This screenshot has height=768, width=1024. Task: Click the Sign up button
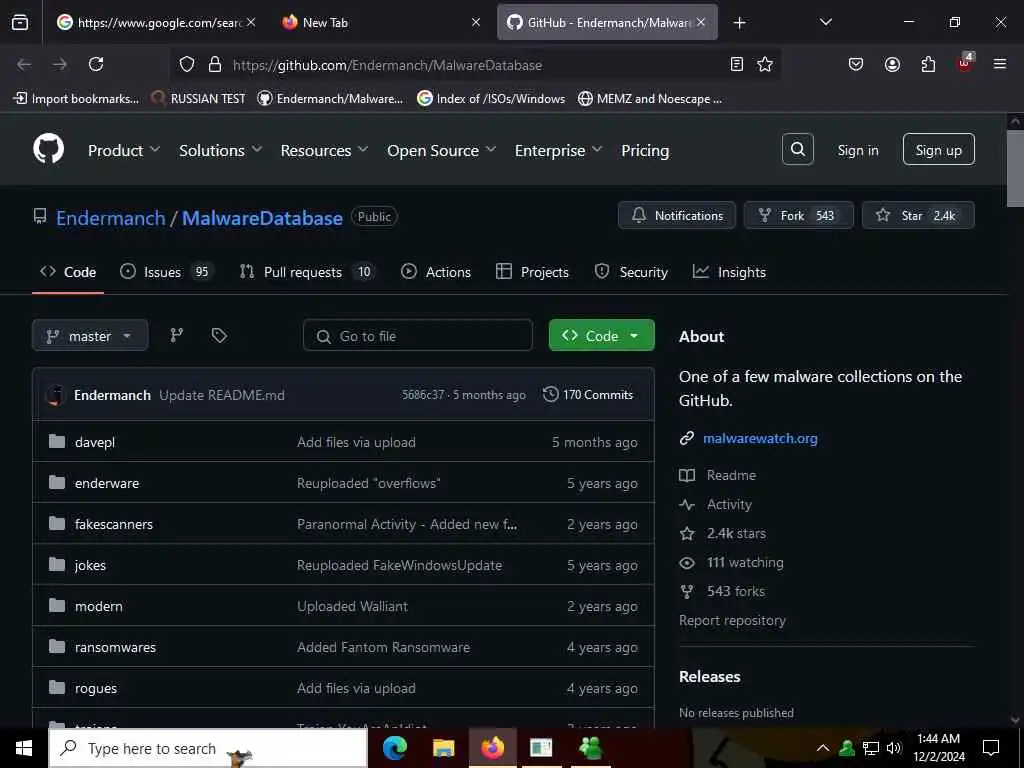point(938,150)
